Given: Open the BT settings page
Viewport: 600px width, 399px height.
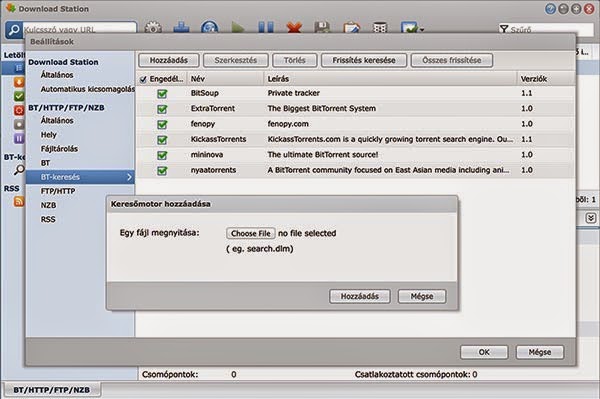Looking at the screenshot, I should (x=45, y=163).
